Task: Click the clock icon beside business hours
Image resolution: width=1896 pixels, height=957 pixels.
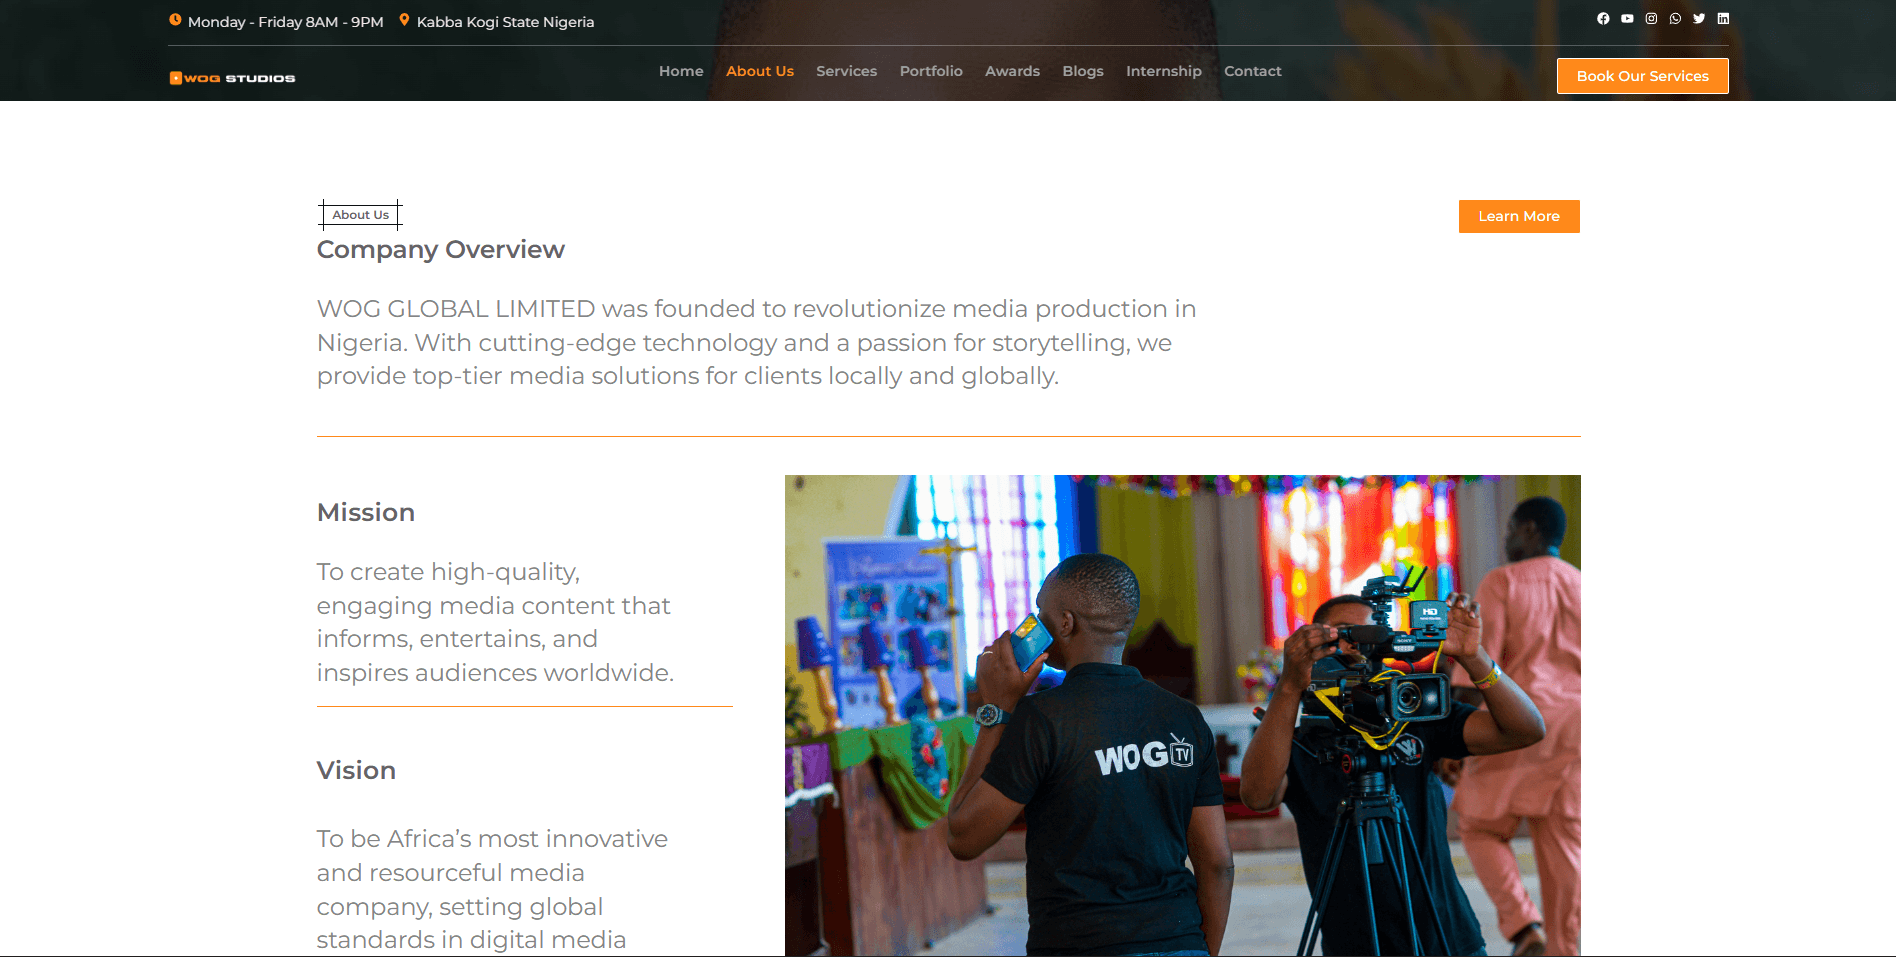Action: click(x=175, y=20)
